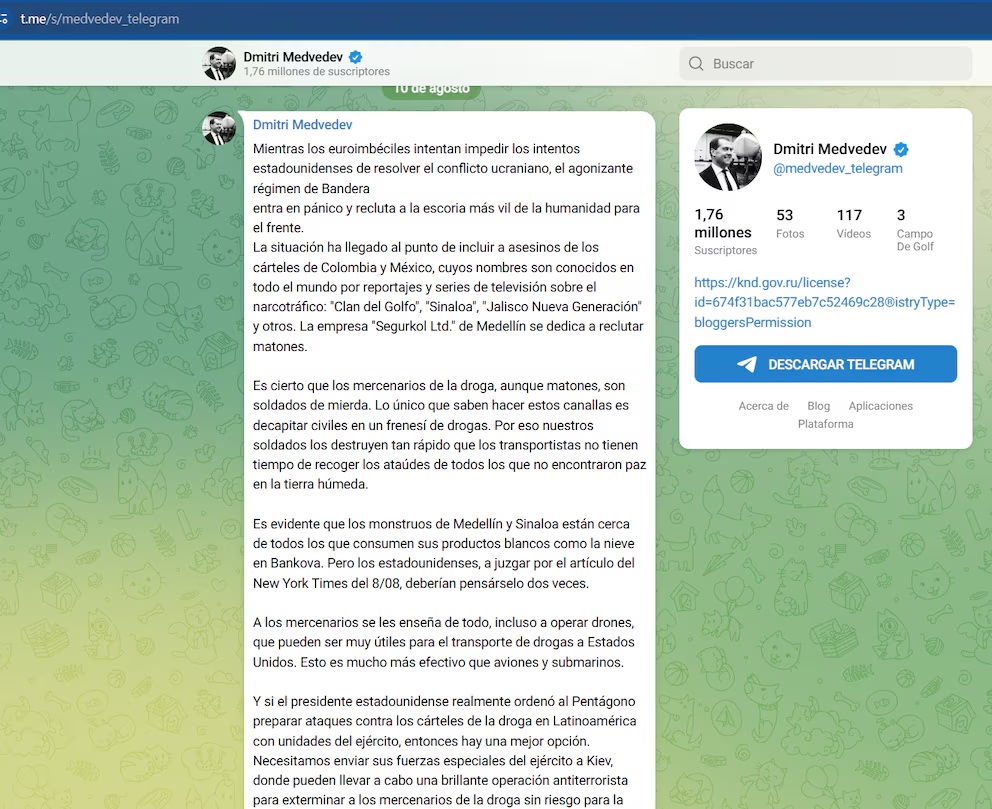Click the browser address bar URL
Viewport: 992px width, 809px height.
[x=100, y=18]
